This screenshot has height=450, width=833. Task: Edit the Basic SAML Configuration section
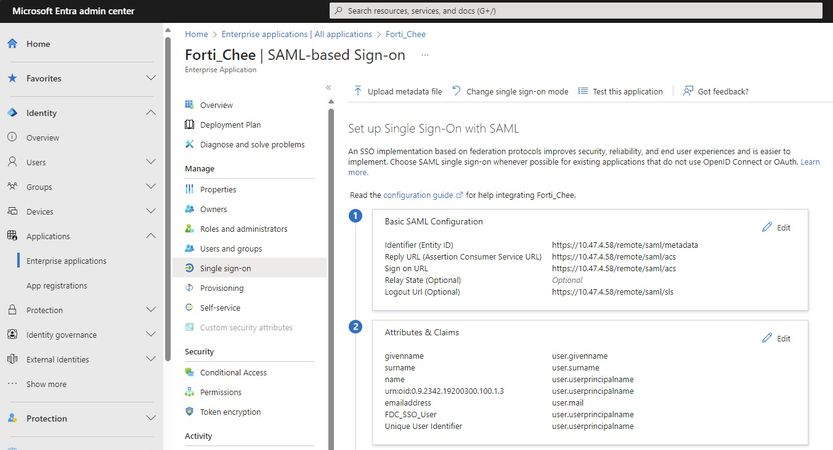[x=776, y=227]
